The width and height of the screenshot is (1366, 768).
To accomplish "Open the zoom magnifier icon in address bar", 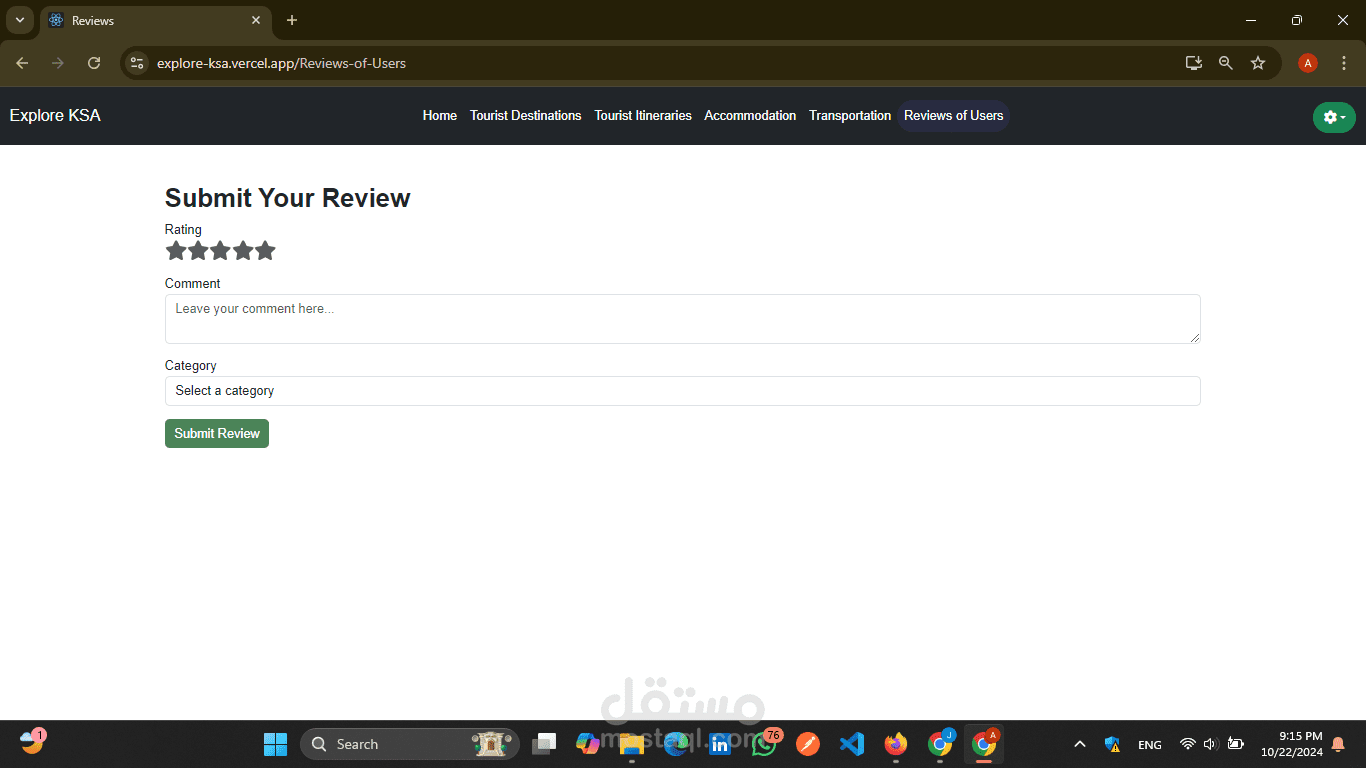I will click(x=1226, y=63).
